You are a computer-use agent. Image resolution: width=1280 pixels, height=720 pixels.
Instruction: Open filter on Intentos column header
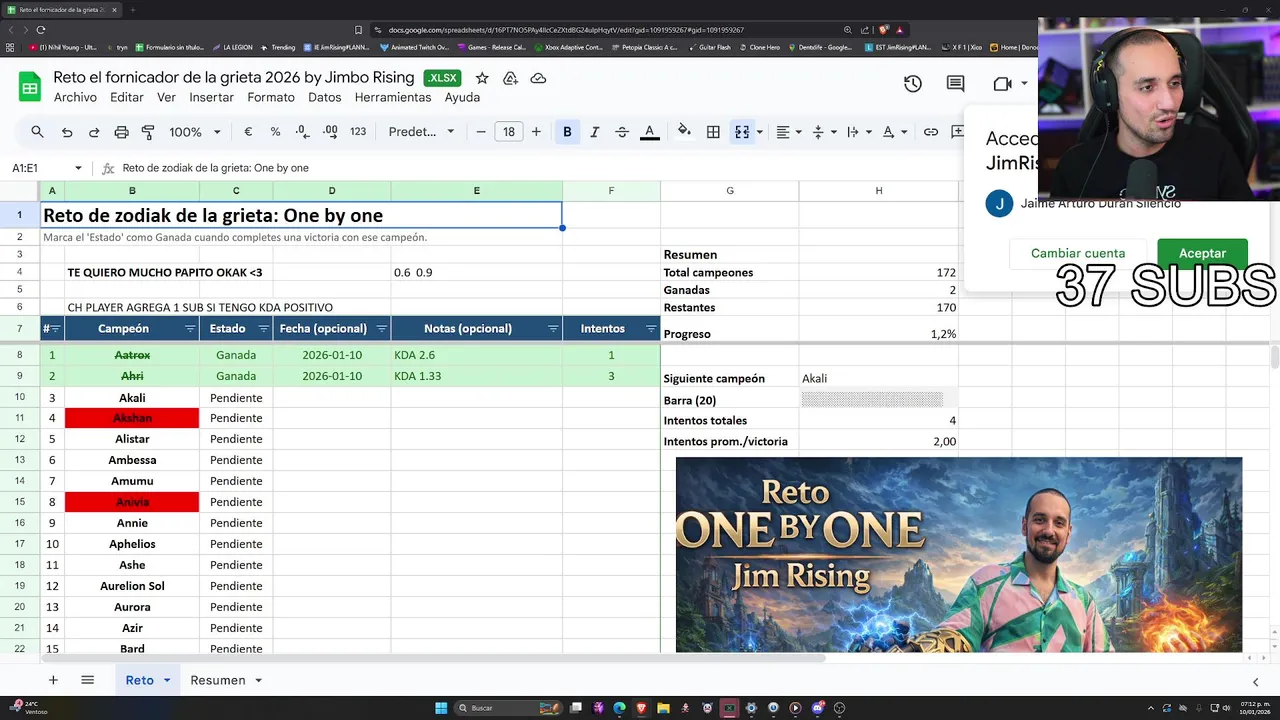coord(651,329)
